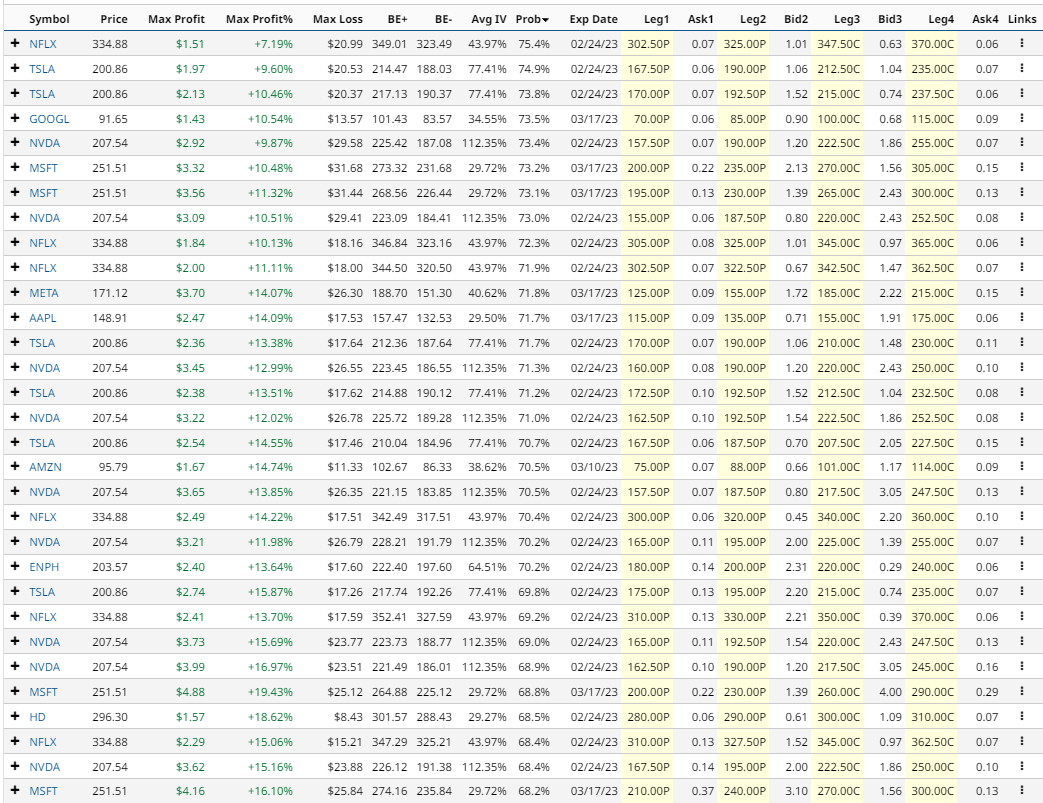Expand the AAPL row details
This screenshot has width=1043, height=803.
click(x=15, y=317)
